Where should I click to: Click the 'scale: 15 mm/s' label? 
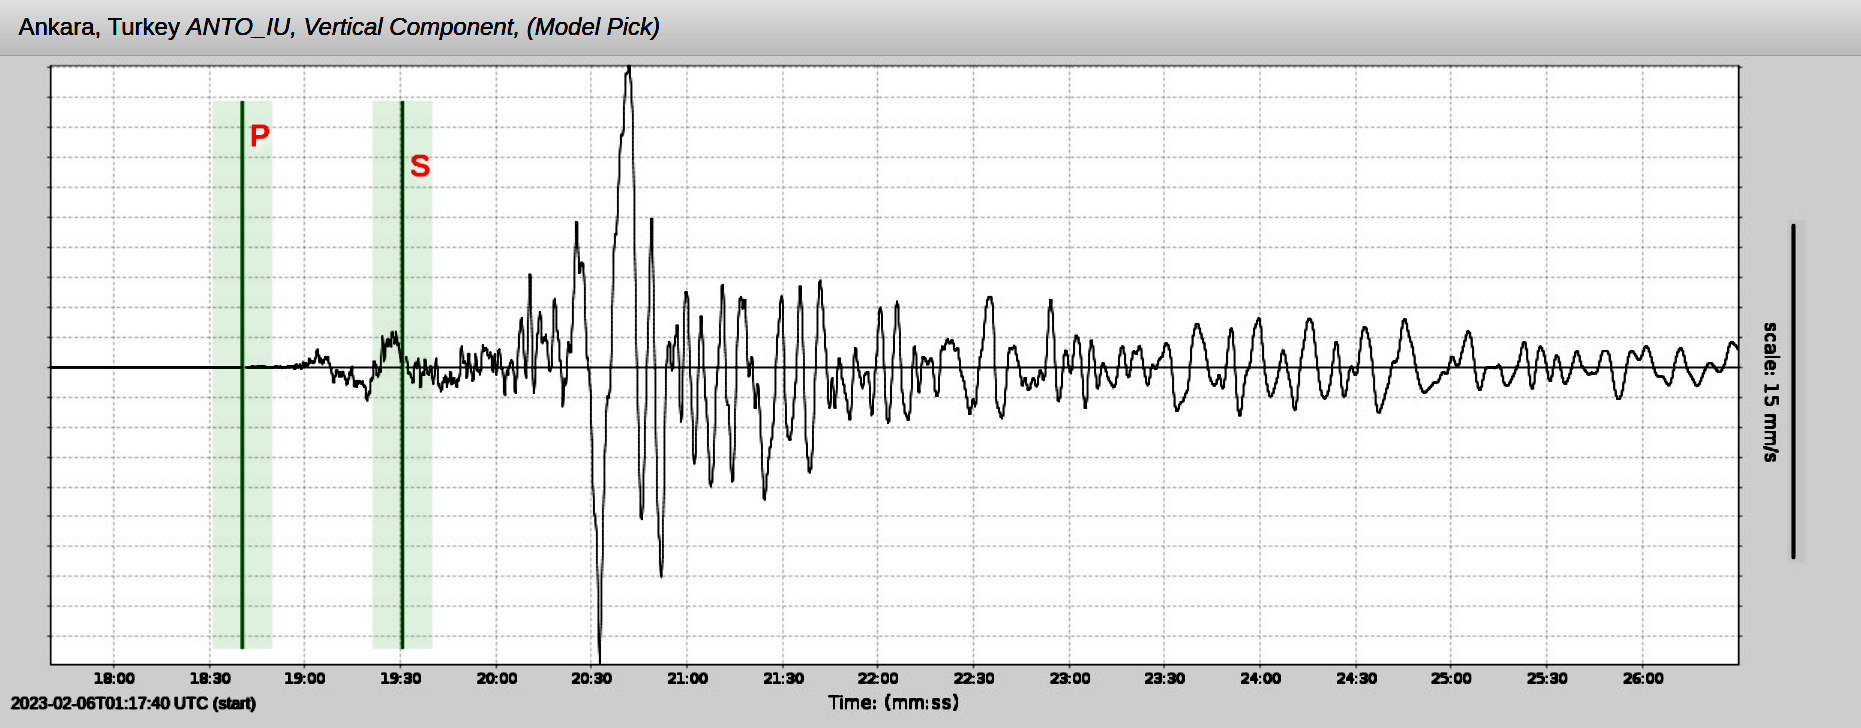(x=1770, y=391)
